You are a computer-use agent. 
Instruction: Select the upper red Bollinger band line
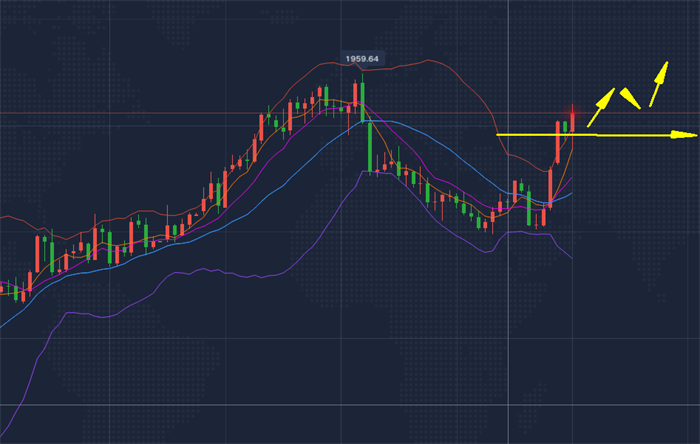430,62
